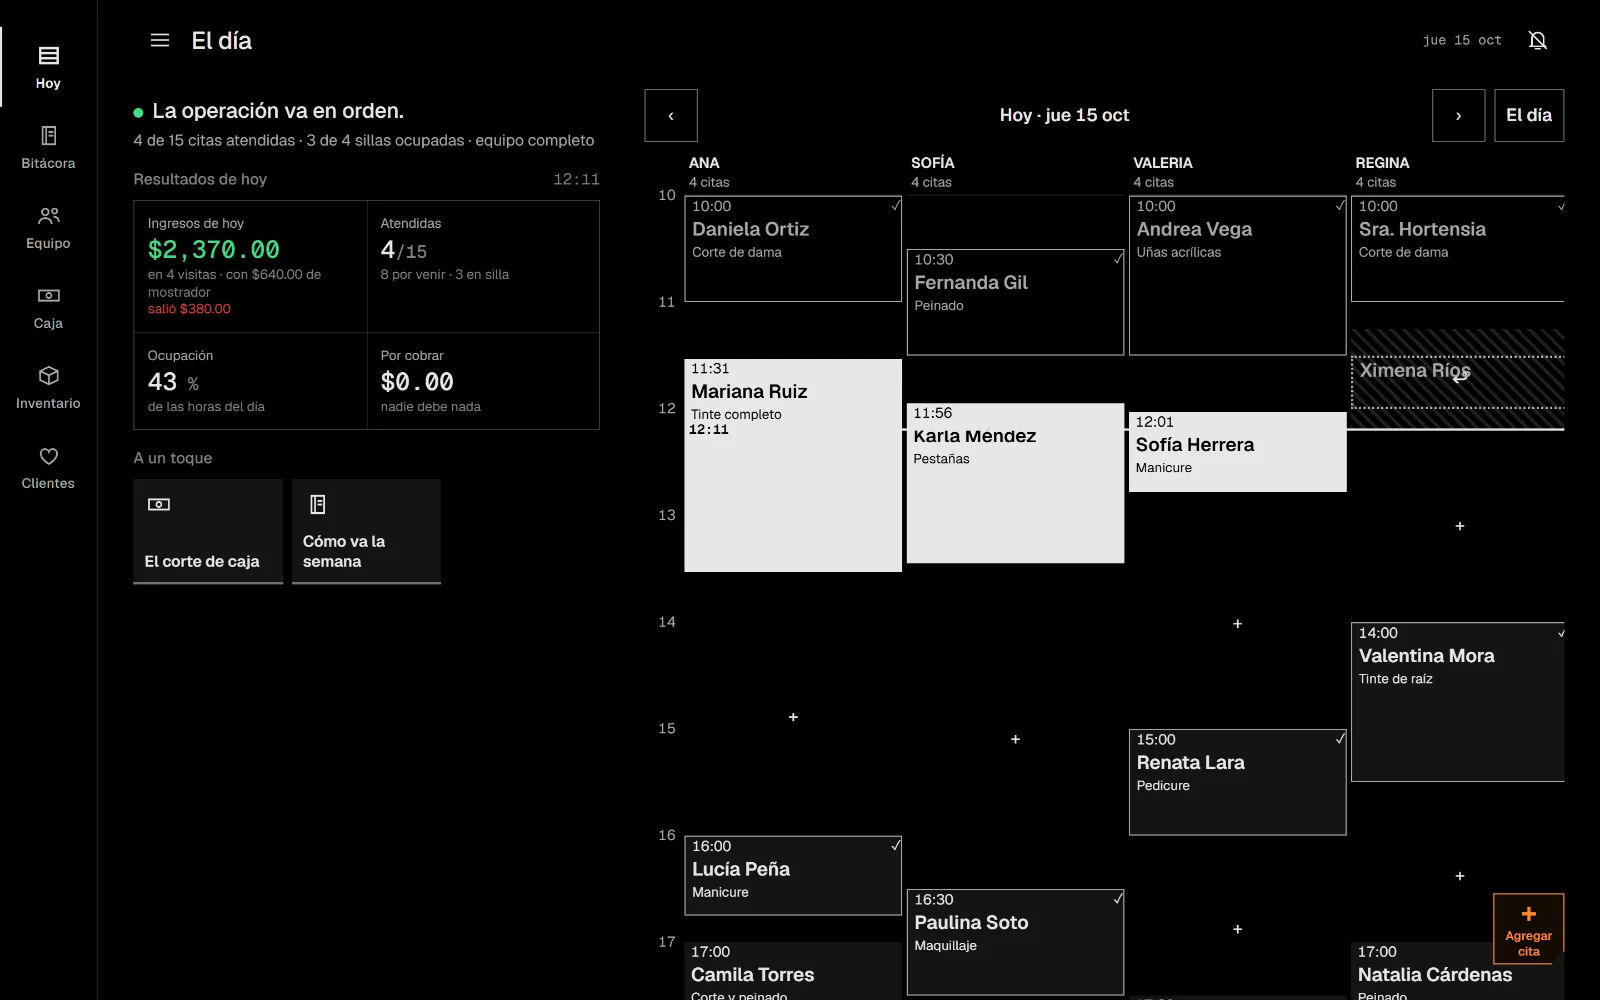Image resolution: width=1600 pixels, height=1000 pixels.
Task: Click the plus in Sofía's empty slot
Action: 1015,739
